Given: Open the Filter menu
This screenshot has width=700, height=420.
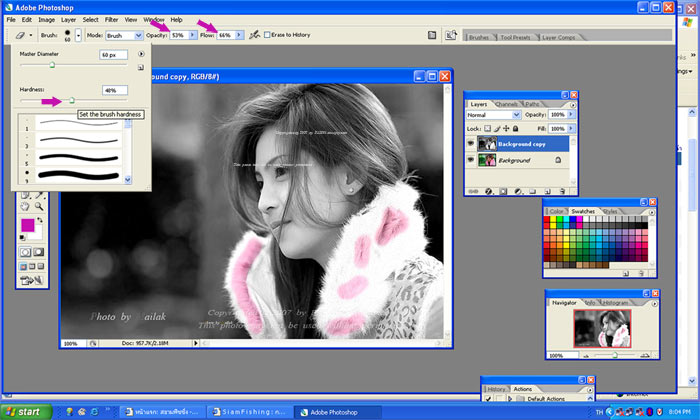Looking at the screenshot, I should (111, 20).
